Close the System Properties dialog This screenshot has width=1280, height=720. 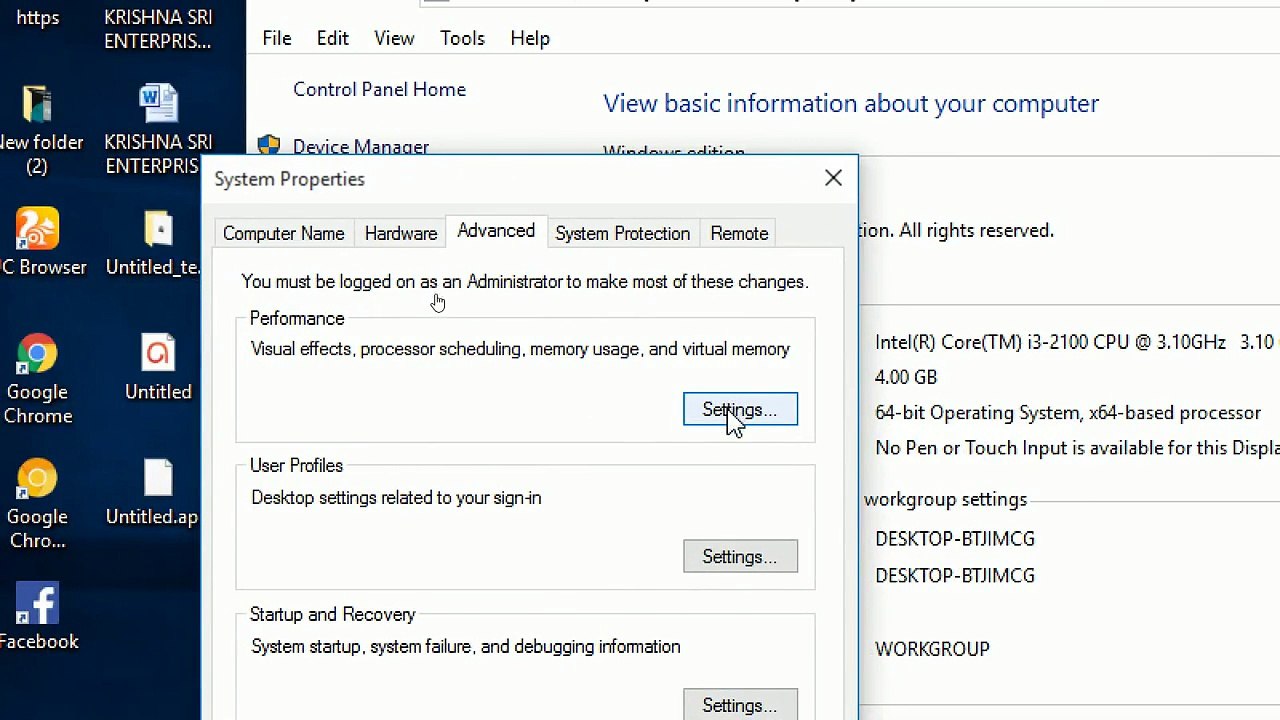[833, 178]
